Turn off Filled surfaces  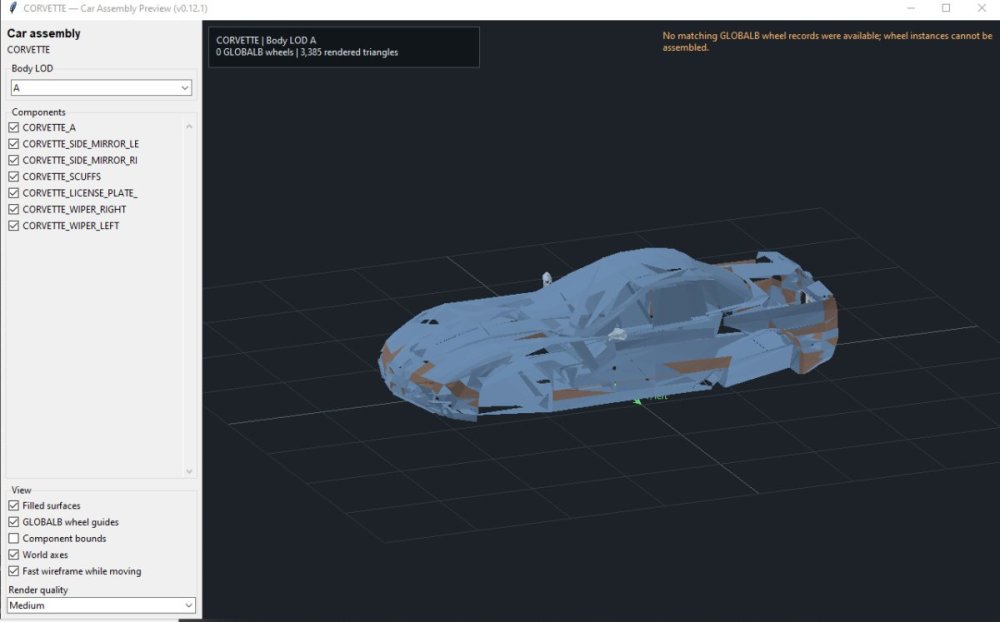13,505
